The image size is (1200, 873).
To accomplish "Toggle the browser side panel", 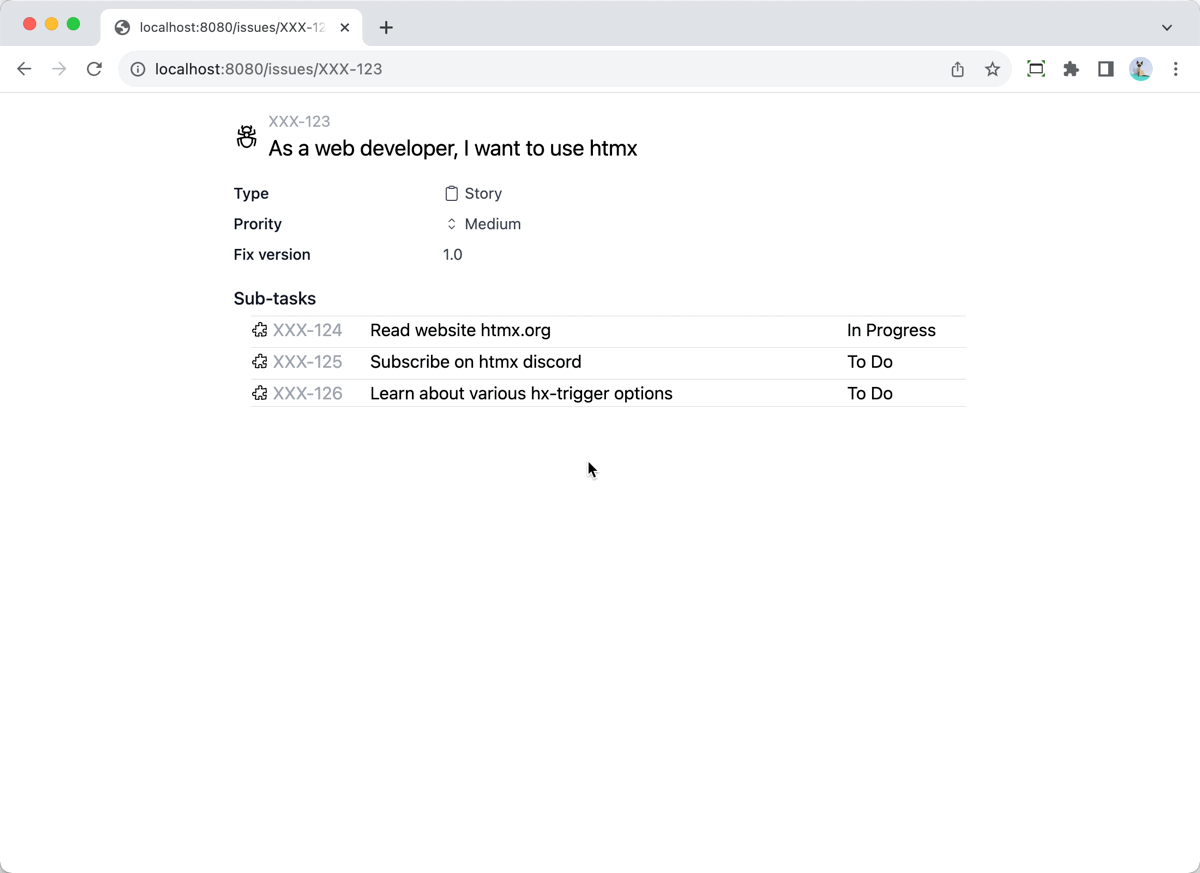I will [x=1106, y=69].
